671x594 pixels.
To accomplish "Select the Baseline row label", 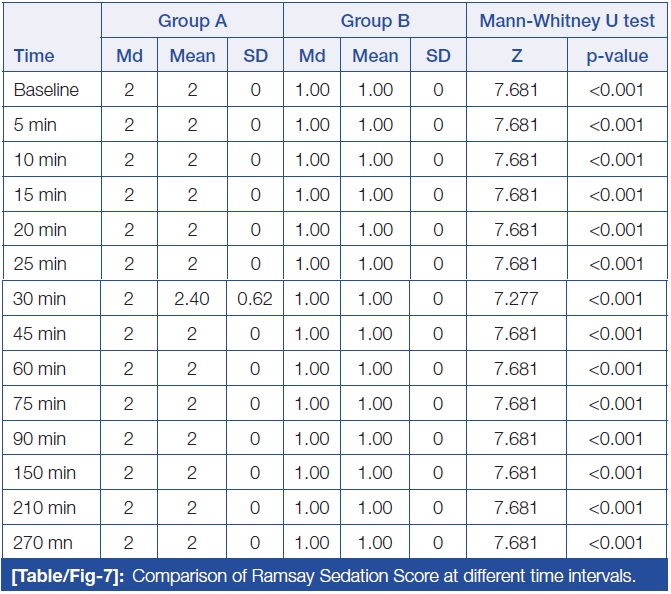I will point(46,91).
